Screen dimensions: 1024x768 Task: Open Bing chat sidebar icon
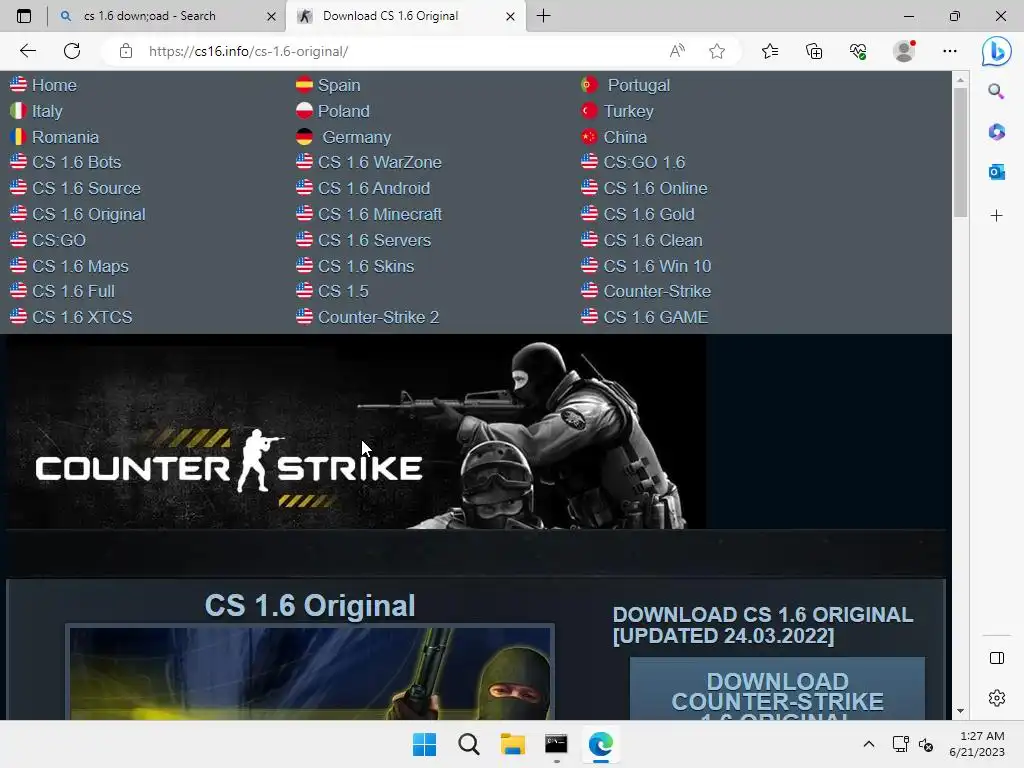[x=997, y=51]
